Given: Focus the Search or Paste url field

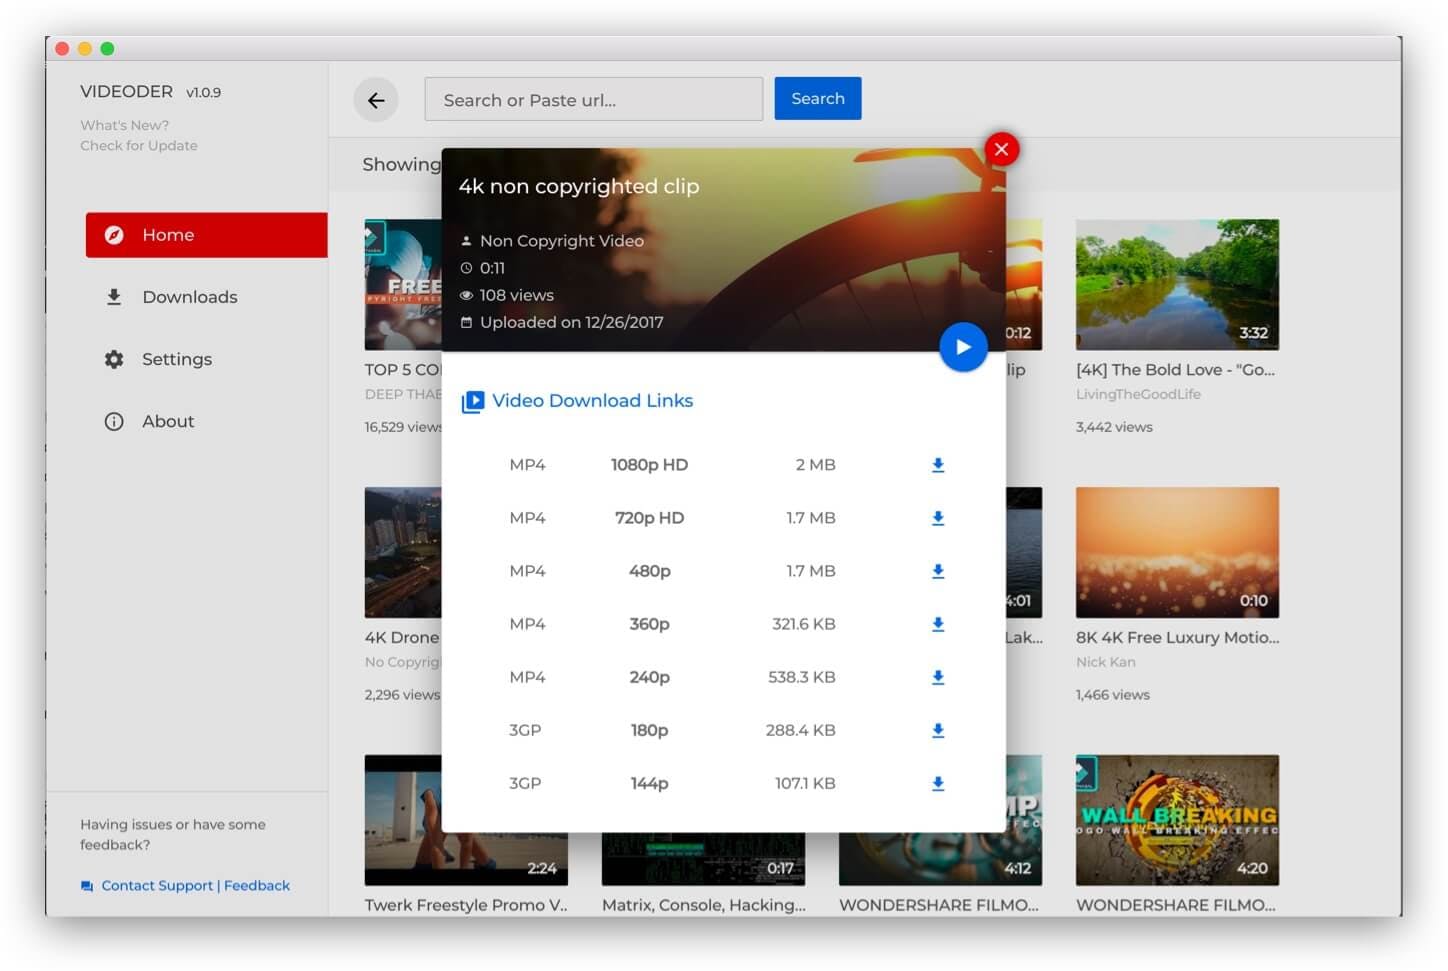Looking at the screenshot, I should click(594, 99).
